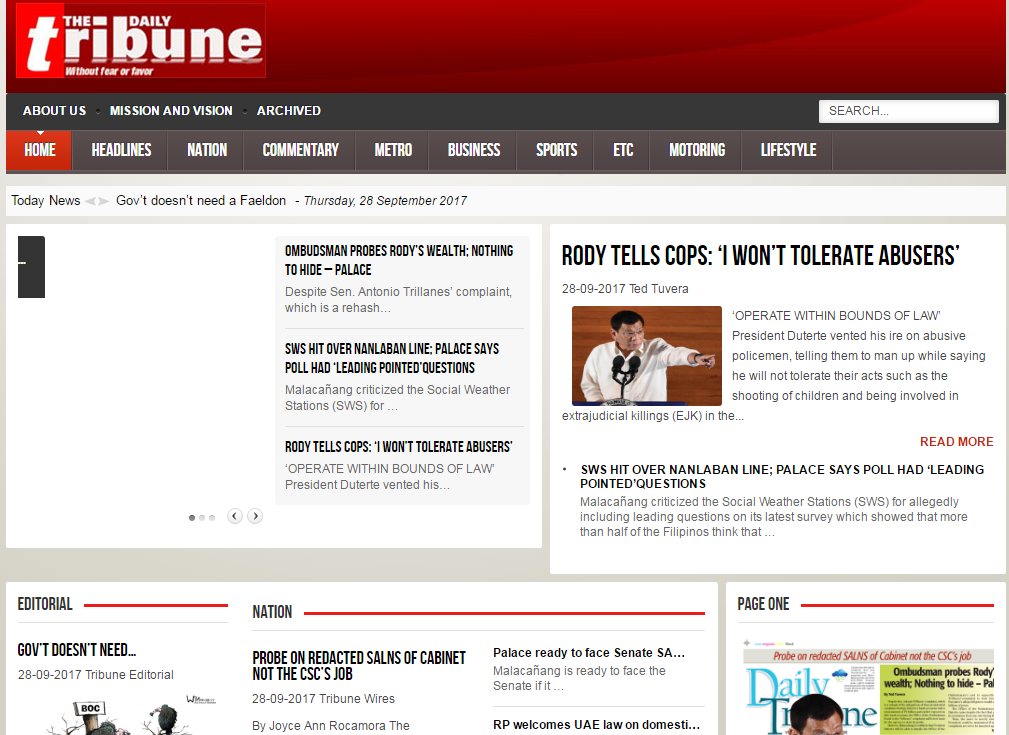Click the 'Today News' label

point(46,201)
